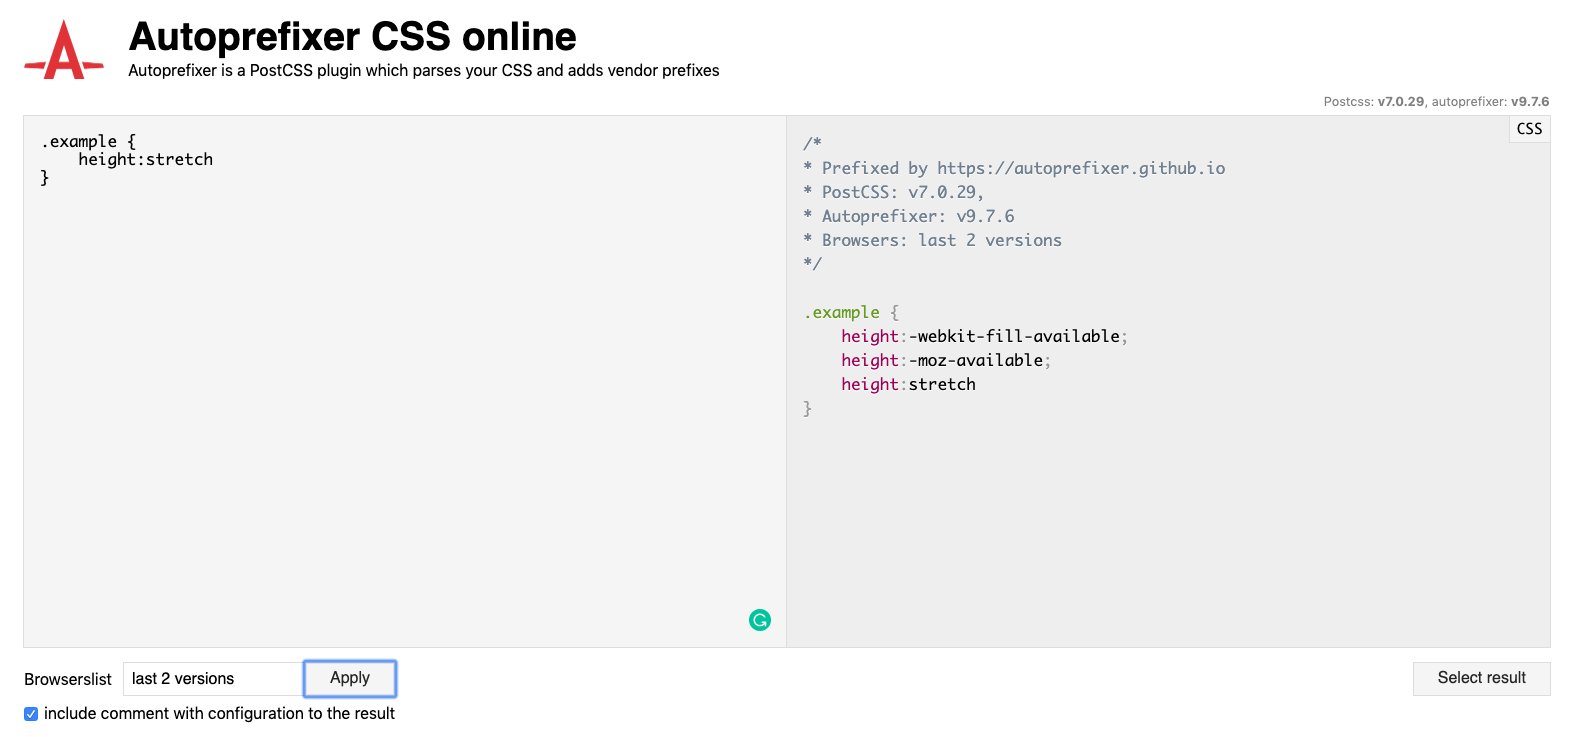Viewport: 1578px width, 737px height.
Task: Click the 'height:stretch' line in input
Action: (145, 160)
